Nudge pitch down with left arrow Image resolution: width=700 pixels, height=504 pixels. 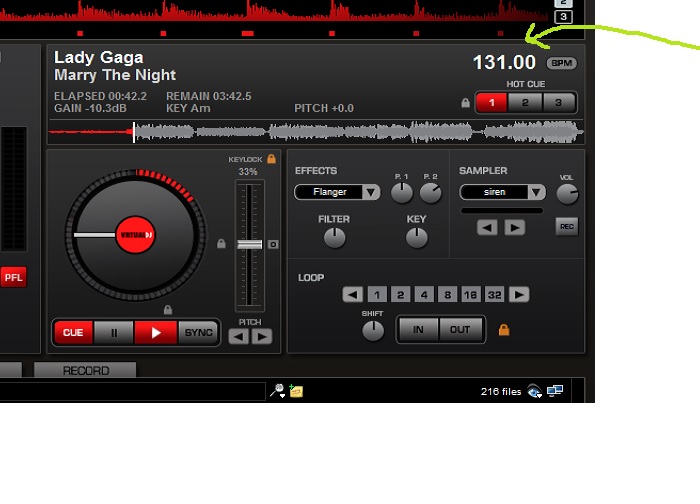pos(239,336)
